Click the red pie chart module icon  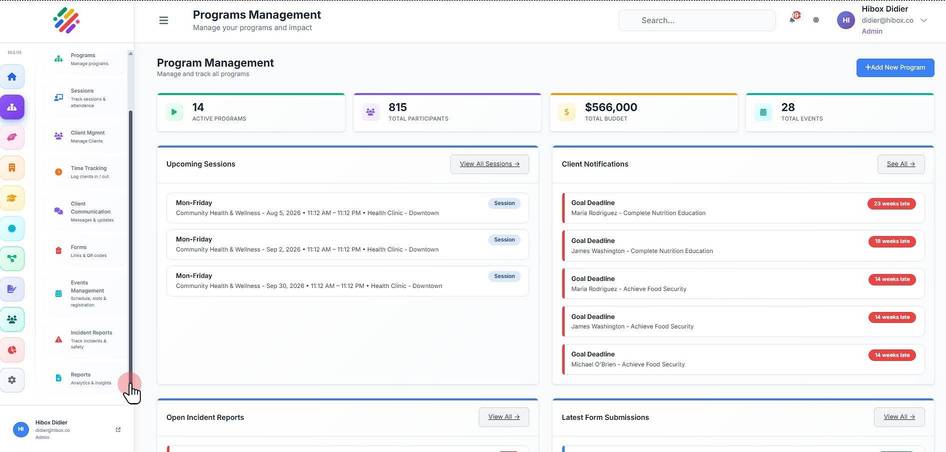point(12,350)
